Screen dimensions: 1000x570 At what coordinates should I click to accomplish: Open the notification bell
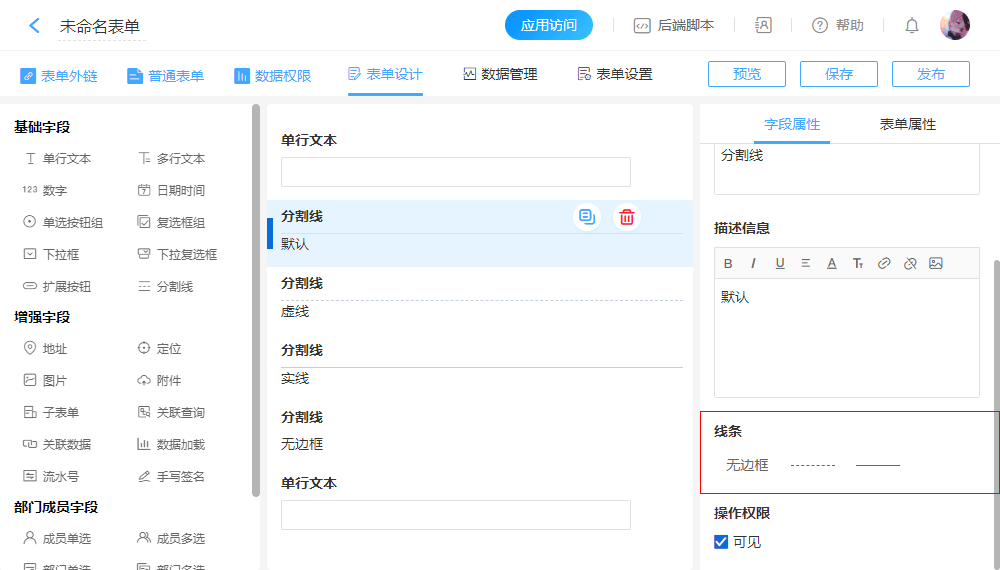912,26
